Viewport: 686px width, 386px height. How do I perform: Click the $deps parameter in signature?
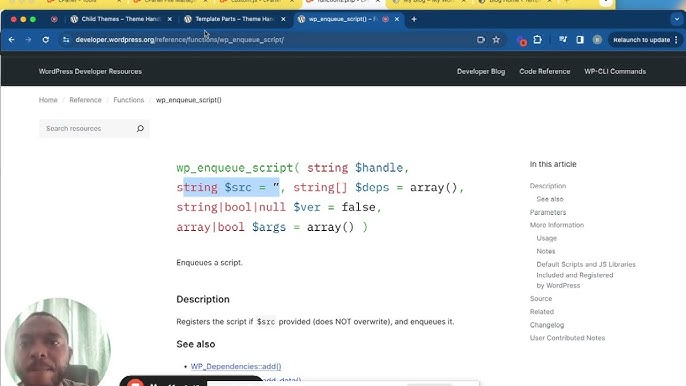[372, 187]
